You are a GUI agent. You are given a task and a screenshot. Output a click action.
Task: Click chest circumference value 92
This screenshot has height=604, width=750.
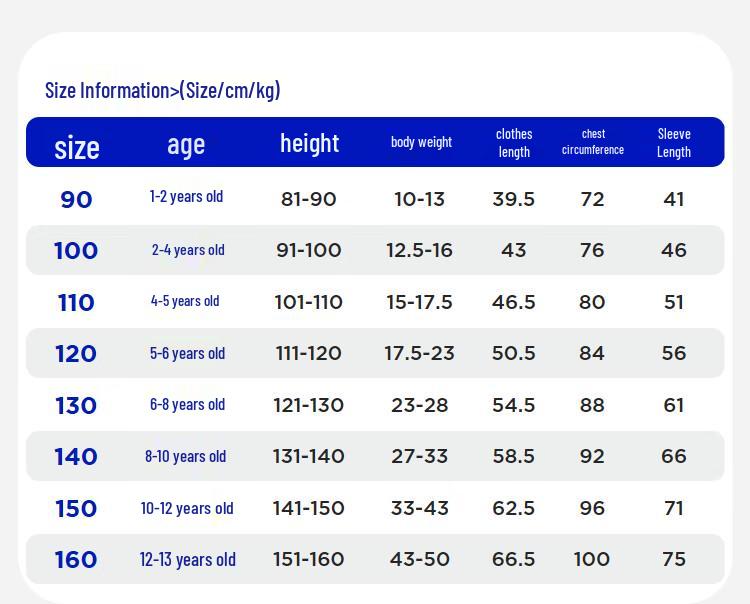click(x=592, y=456)
